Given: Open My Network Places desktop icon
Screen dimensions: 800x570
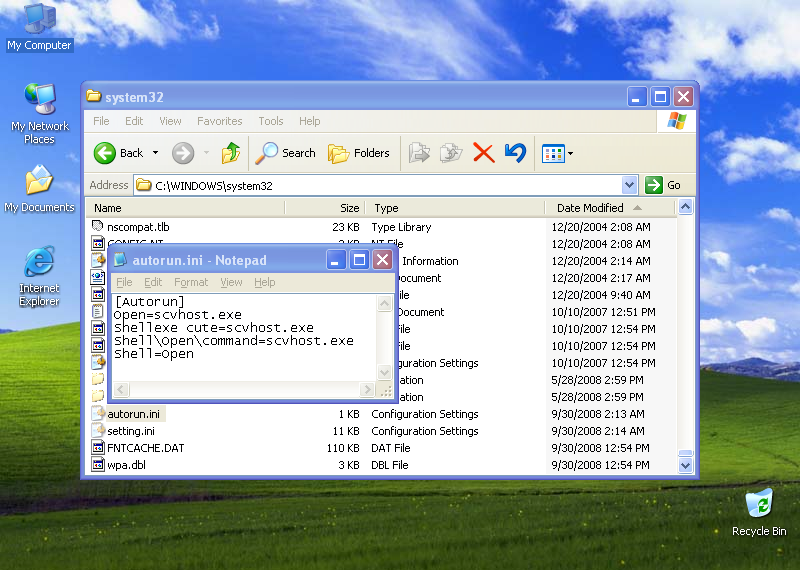Looking at the screenshot, I should click(39, 114).
